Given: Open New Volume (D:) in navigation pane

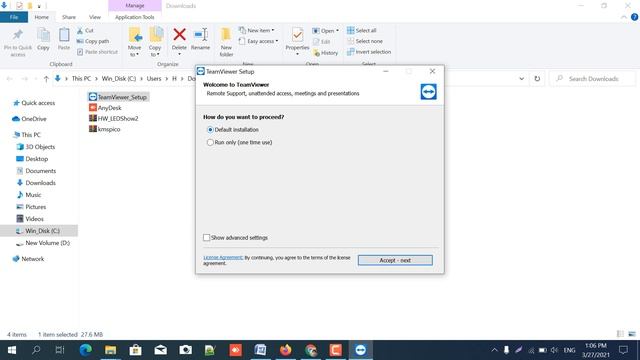Looking at the screenshot, I should (x=43, y=243).
